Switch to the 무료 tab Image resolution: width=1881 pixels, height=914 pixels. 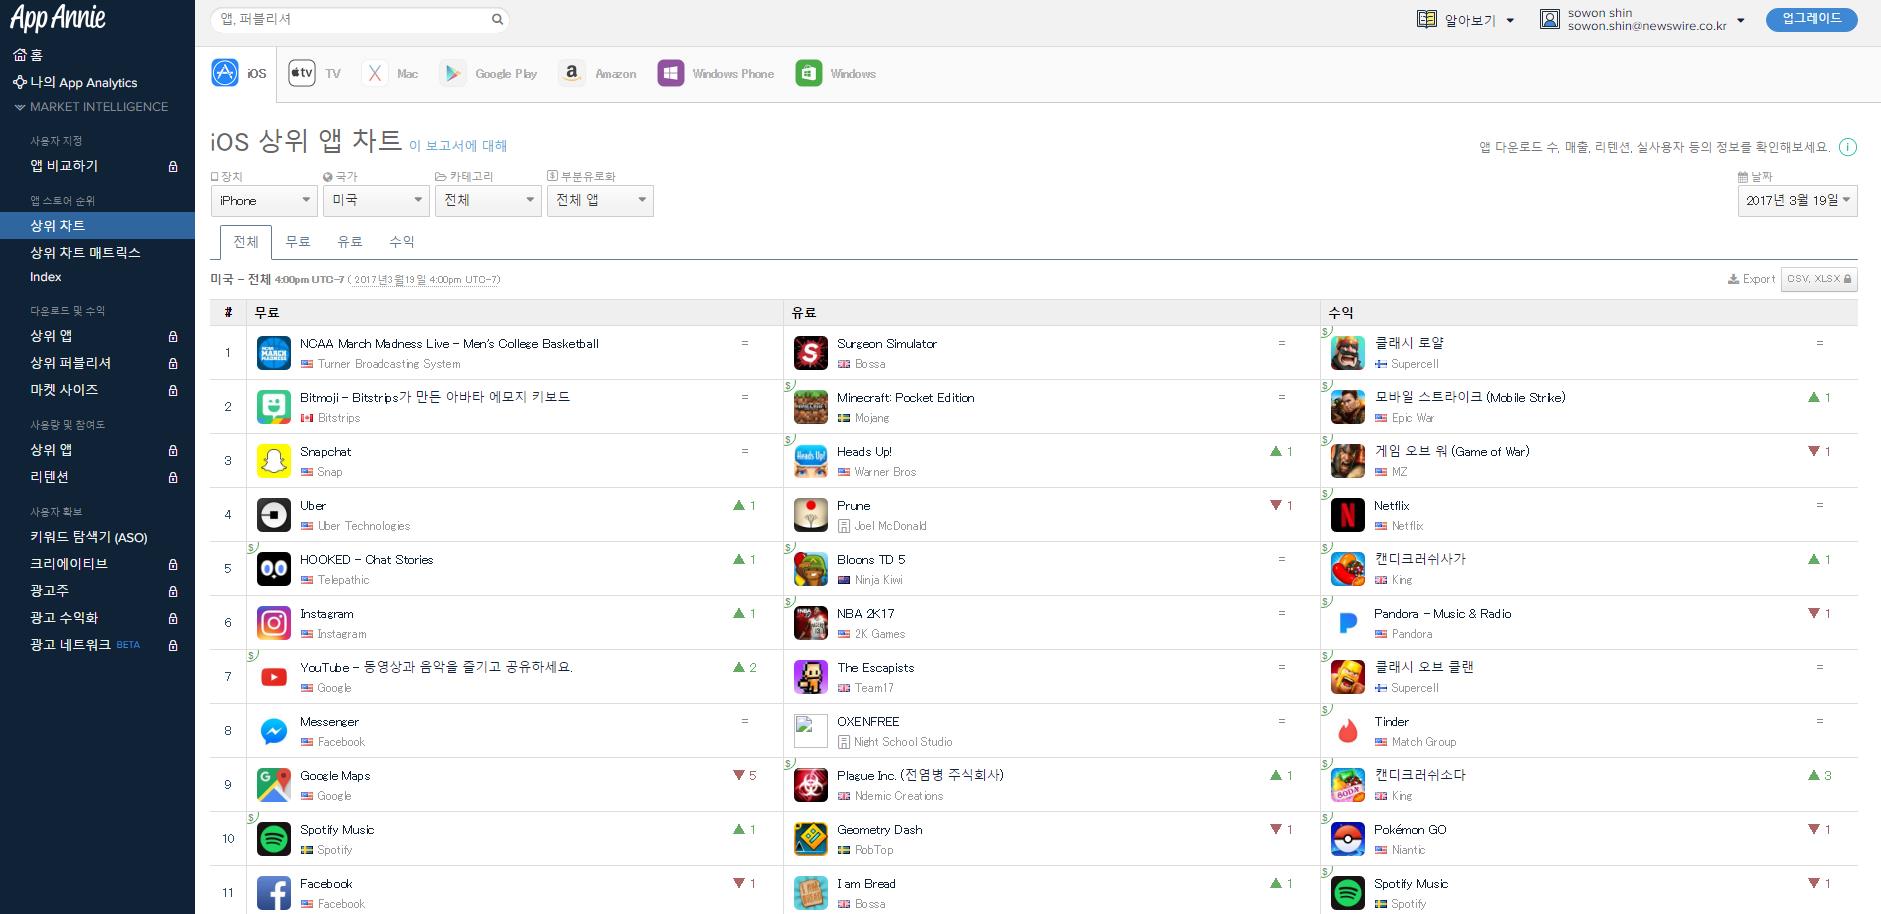coord(298,242)
